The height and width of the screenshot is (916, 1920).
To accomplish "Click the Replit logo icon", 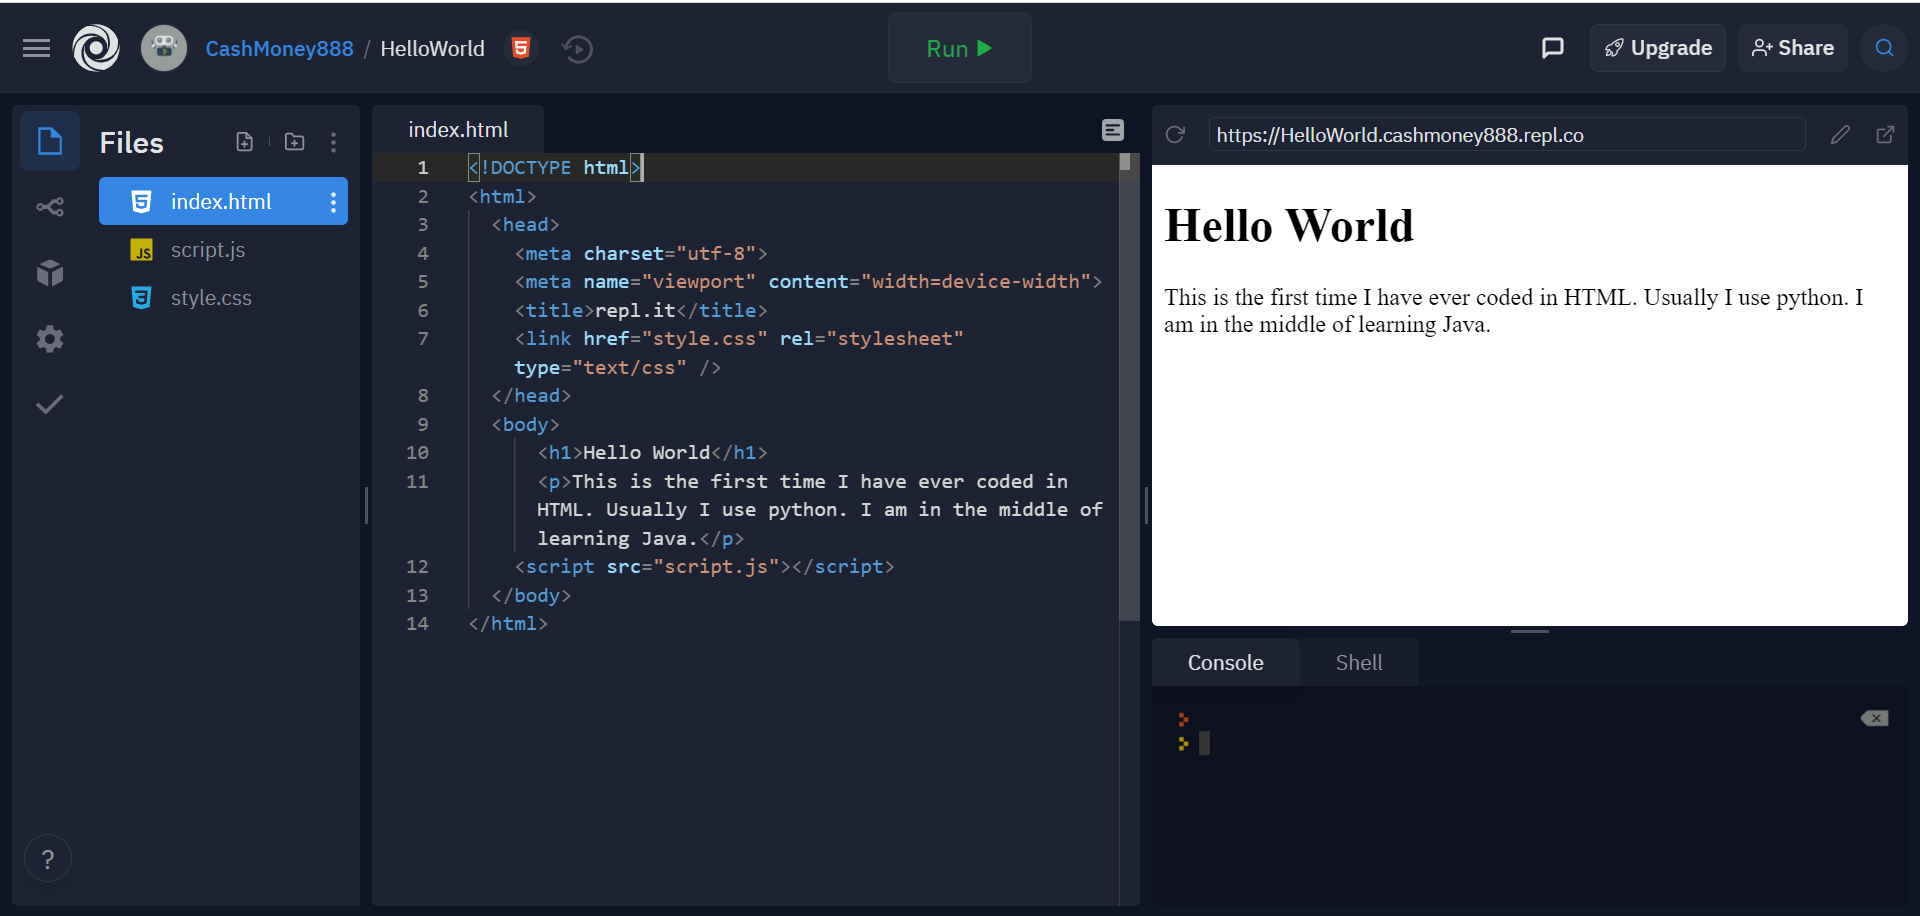I will click(x=96, y=48).
